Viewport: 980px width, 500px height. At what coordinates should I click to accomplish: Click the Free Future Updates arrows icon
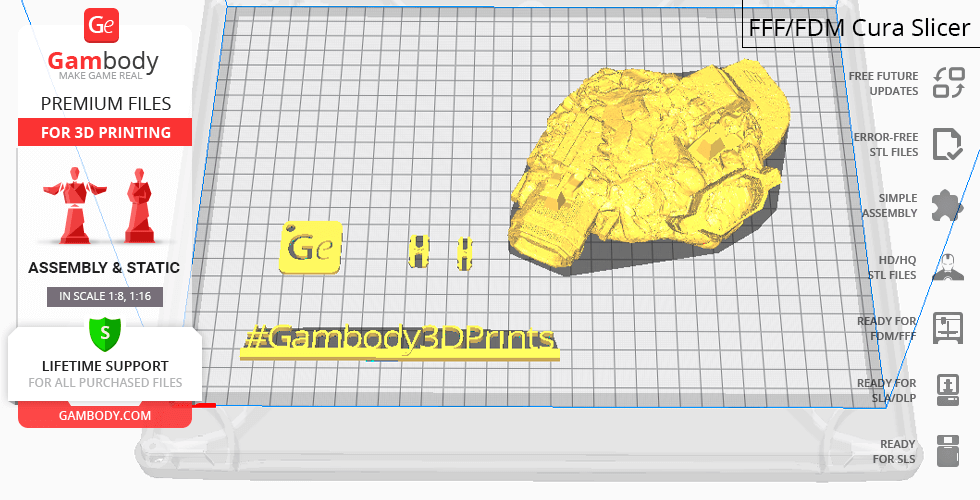point(947,83)
